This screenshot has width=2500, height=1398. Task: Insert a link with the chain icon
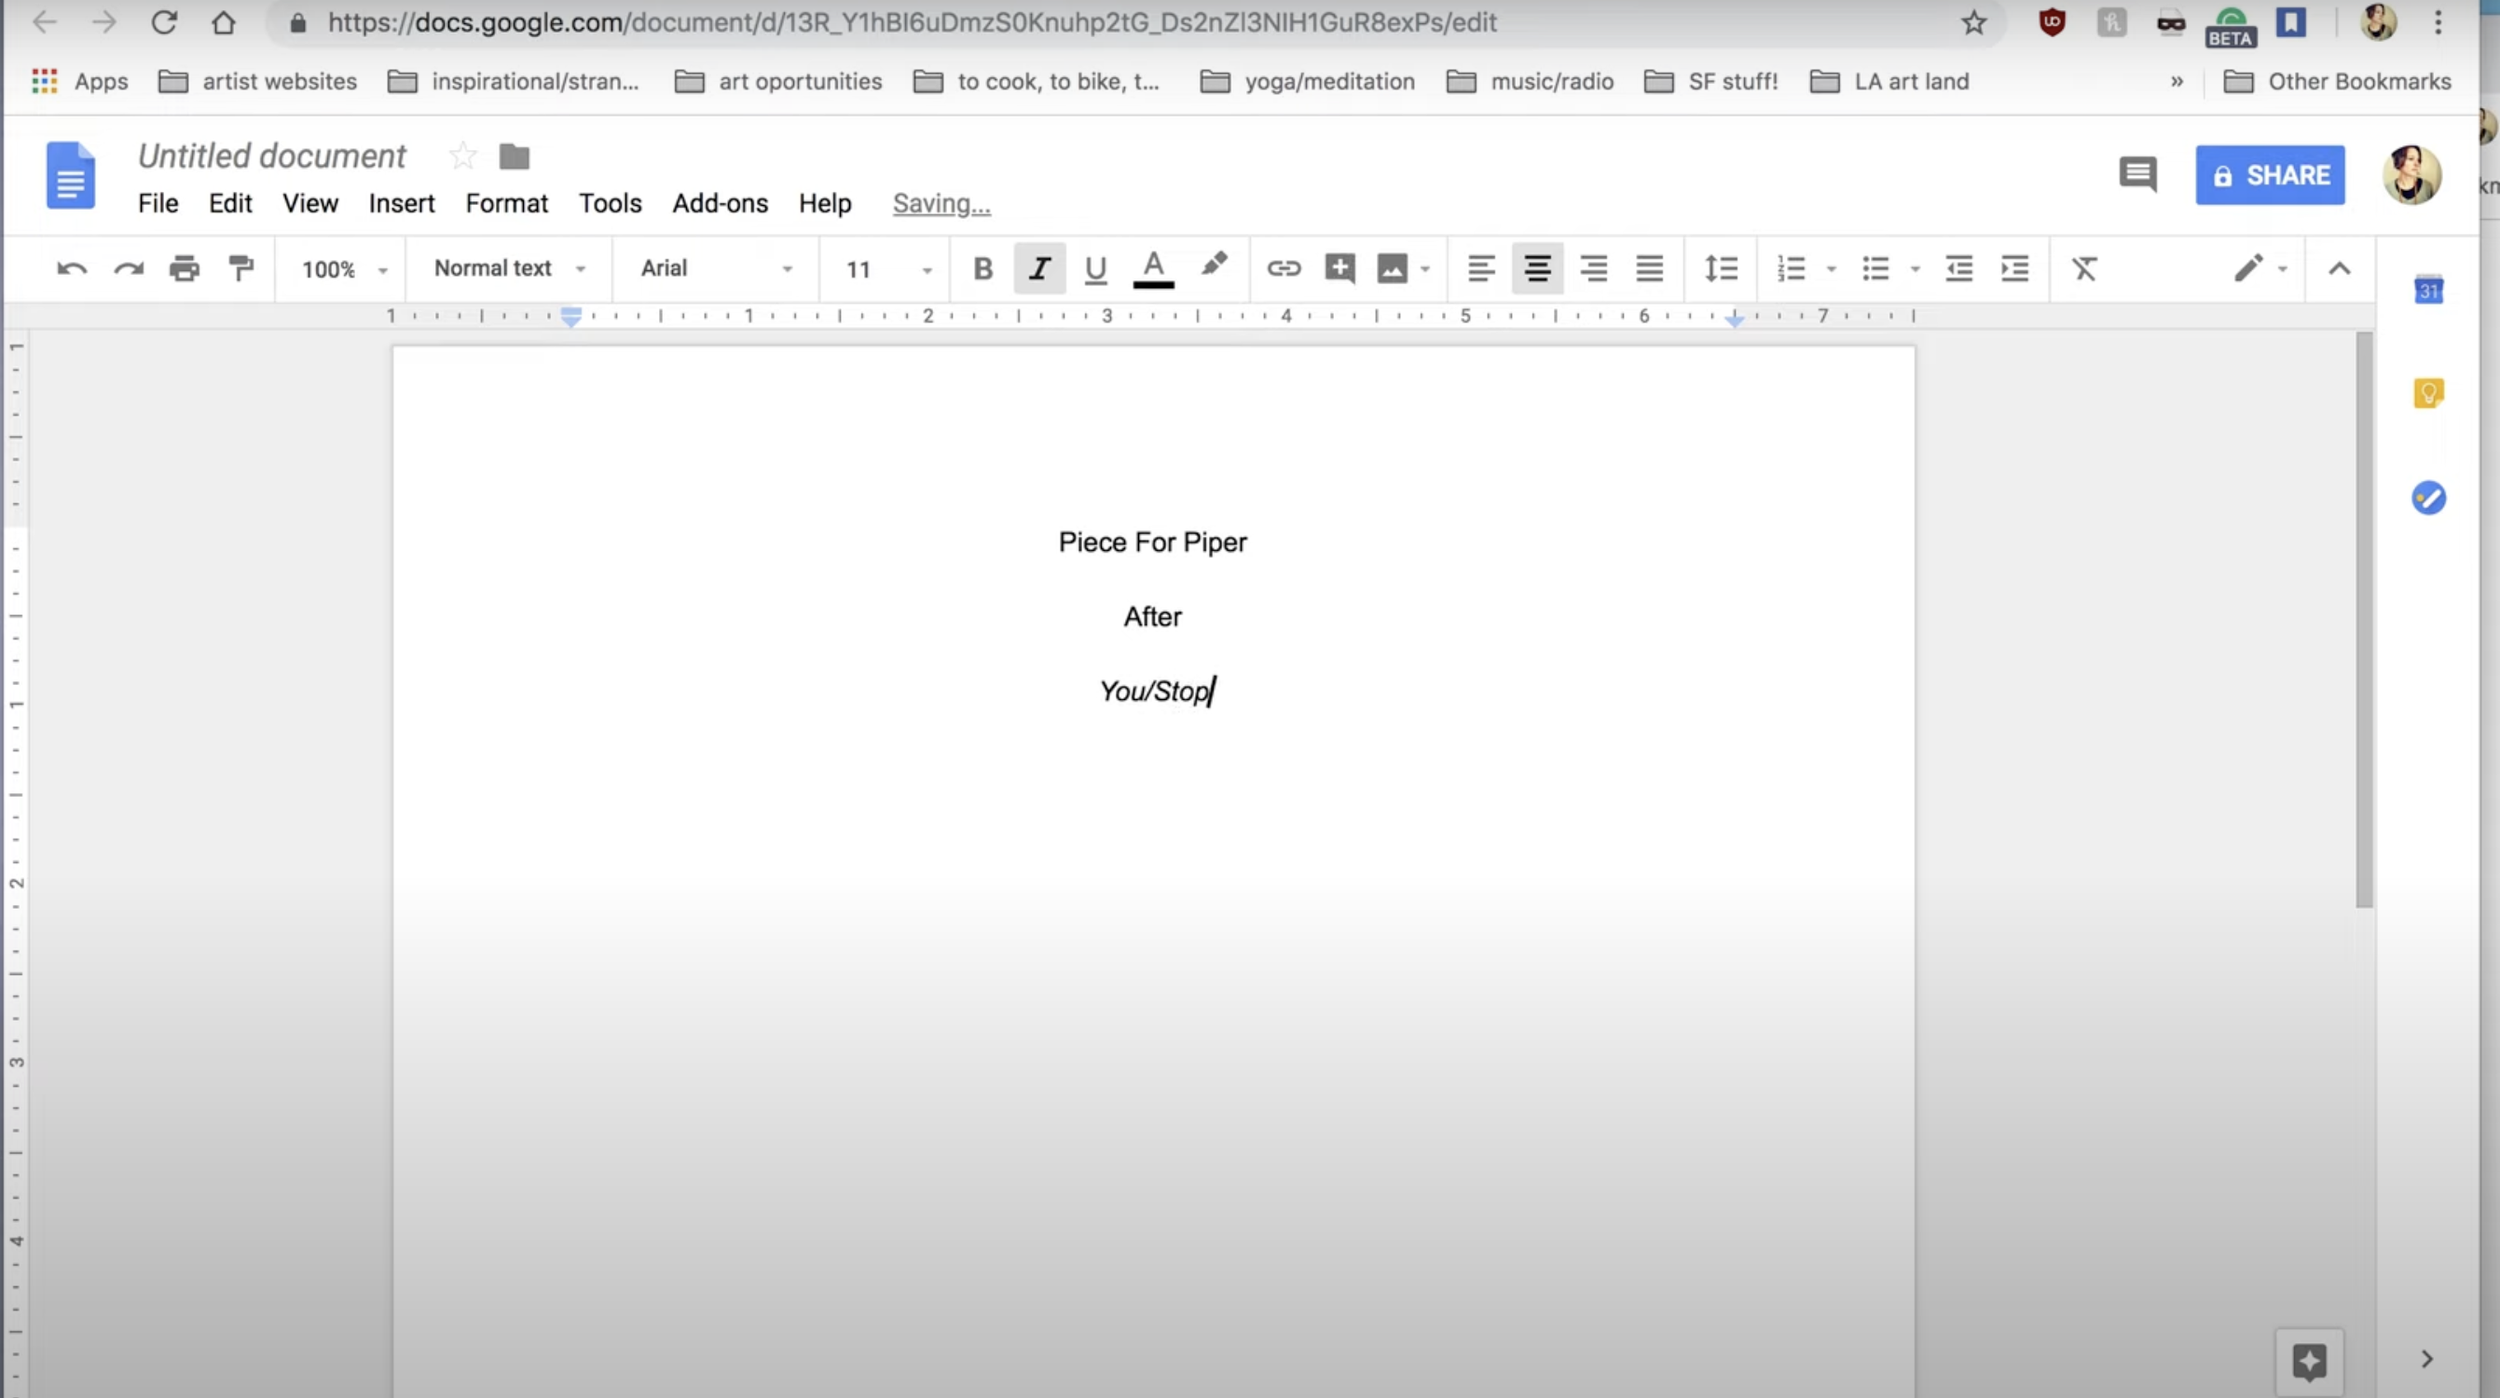point(1283,268)
